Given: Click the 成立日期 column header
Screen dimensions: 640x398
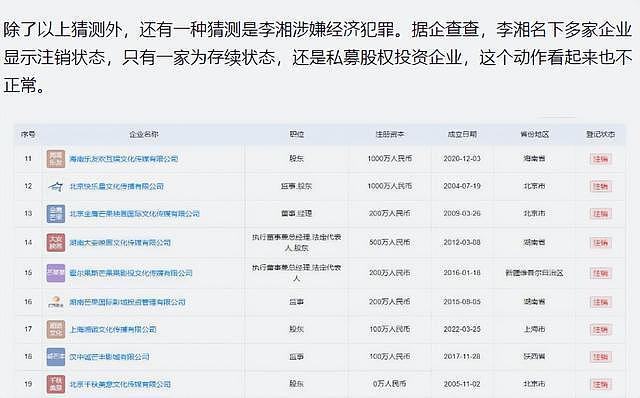Looking at the screenshot, I should coord(462,134).
